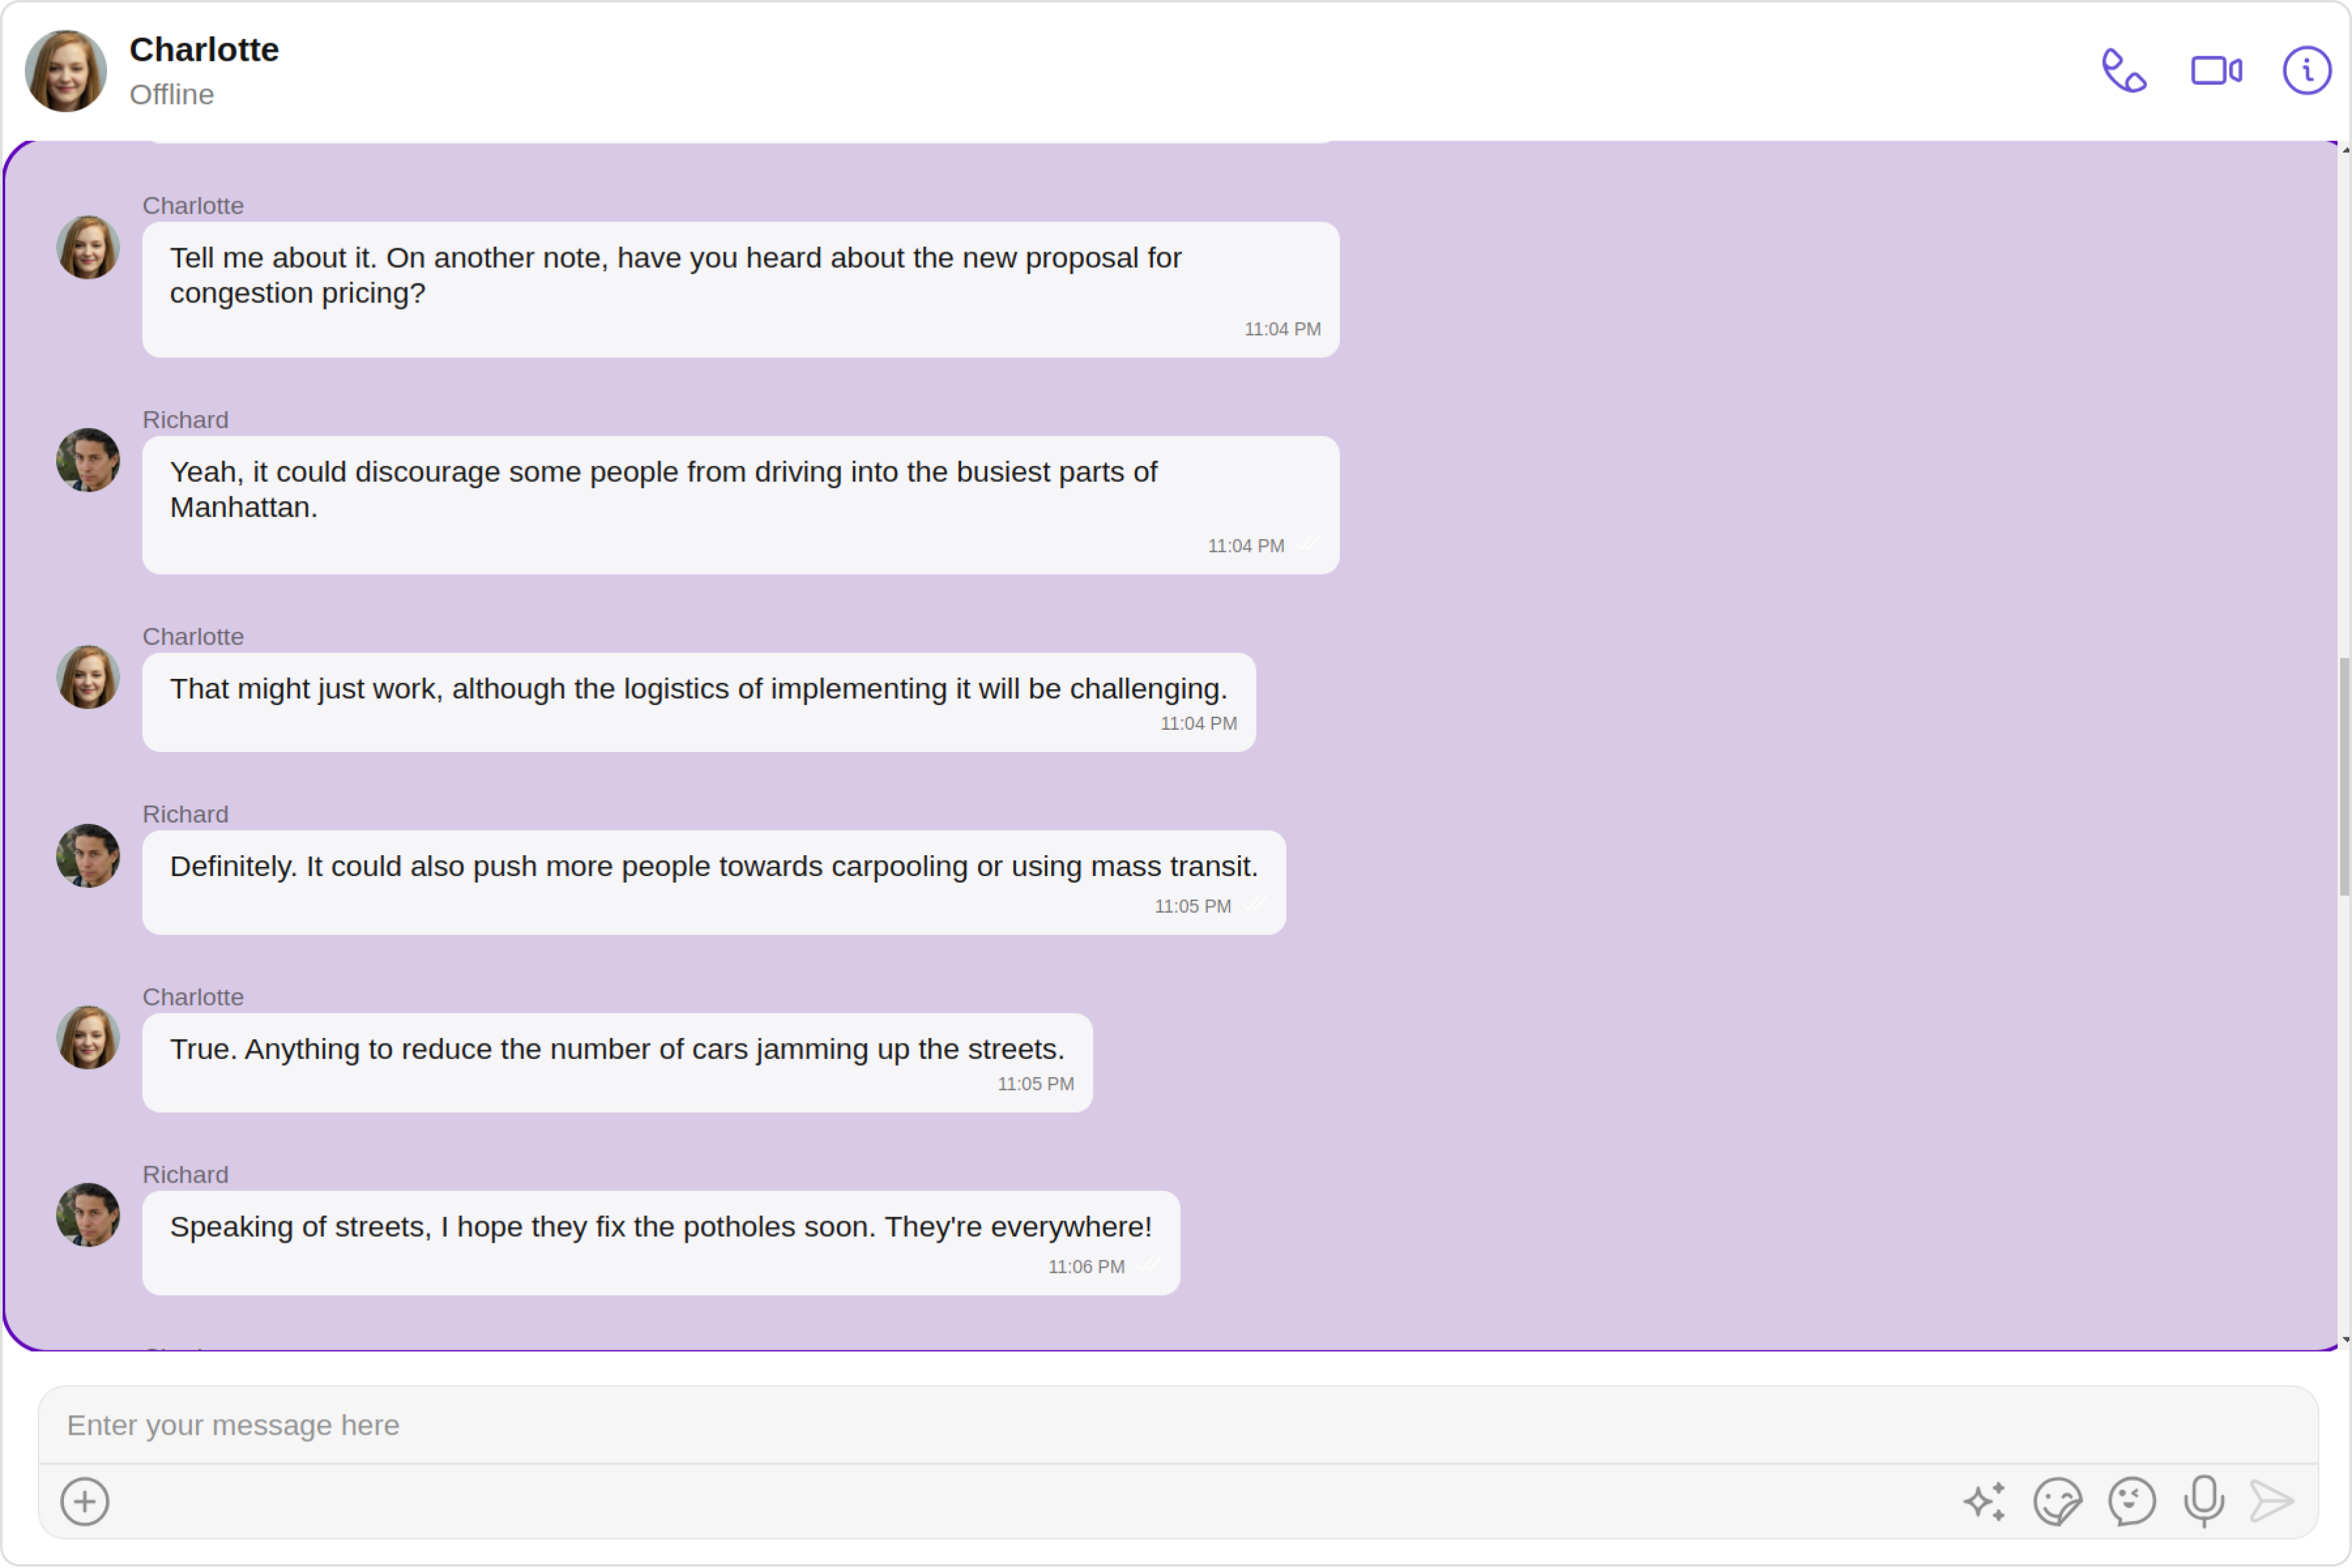Start a video call with Charlotte
This screenshot has width=2352, height=1568.
tap(2216, 71)
